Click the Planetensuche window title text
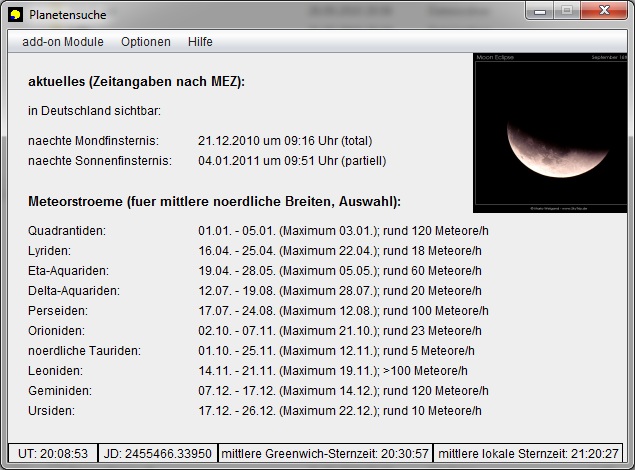Viewport: 635px width, 470px height. point(68,15)
